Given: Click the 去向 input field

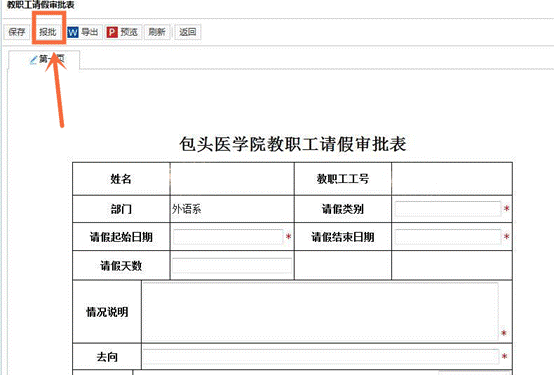Looking at the screenshot, I should [x=321, y=357].
